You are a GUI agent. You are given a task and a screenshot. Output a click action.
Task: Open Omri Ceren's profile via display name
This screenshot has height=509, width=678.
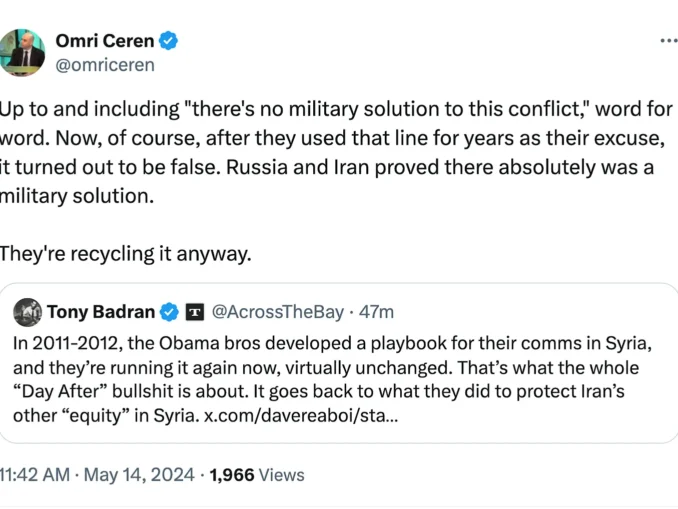[x=102, y=41]
